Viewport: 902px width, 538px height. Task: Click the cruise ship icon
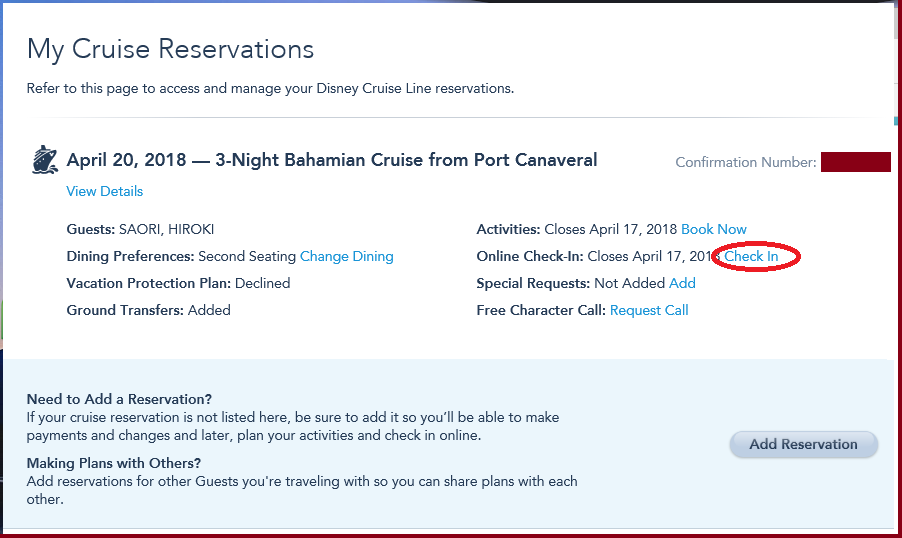pyautogui.click(x=45, y=160)
